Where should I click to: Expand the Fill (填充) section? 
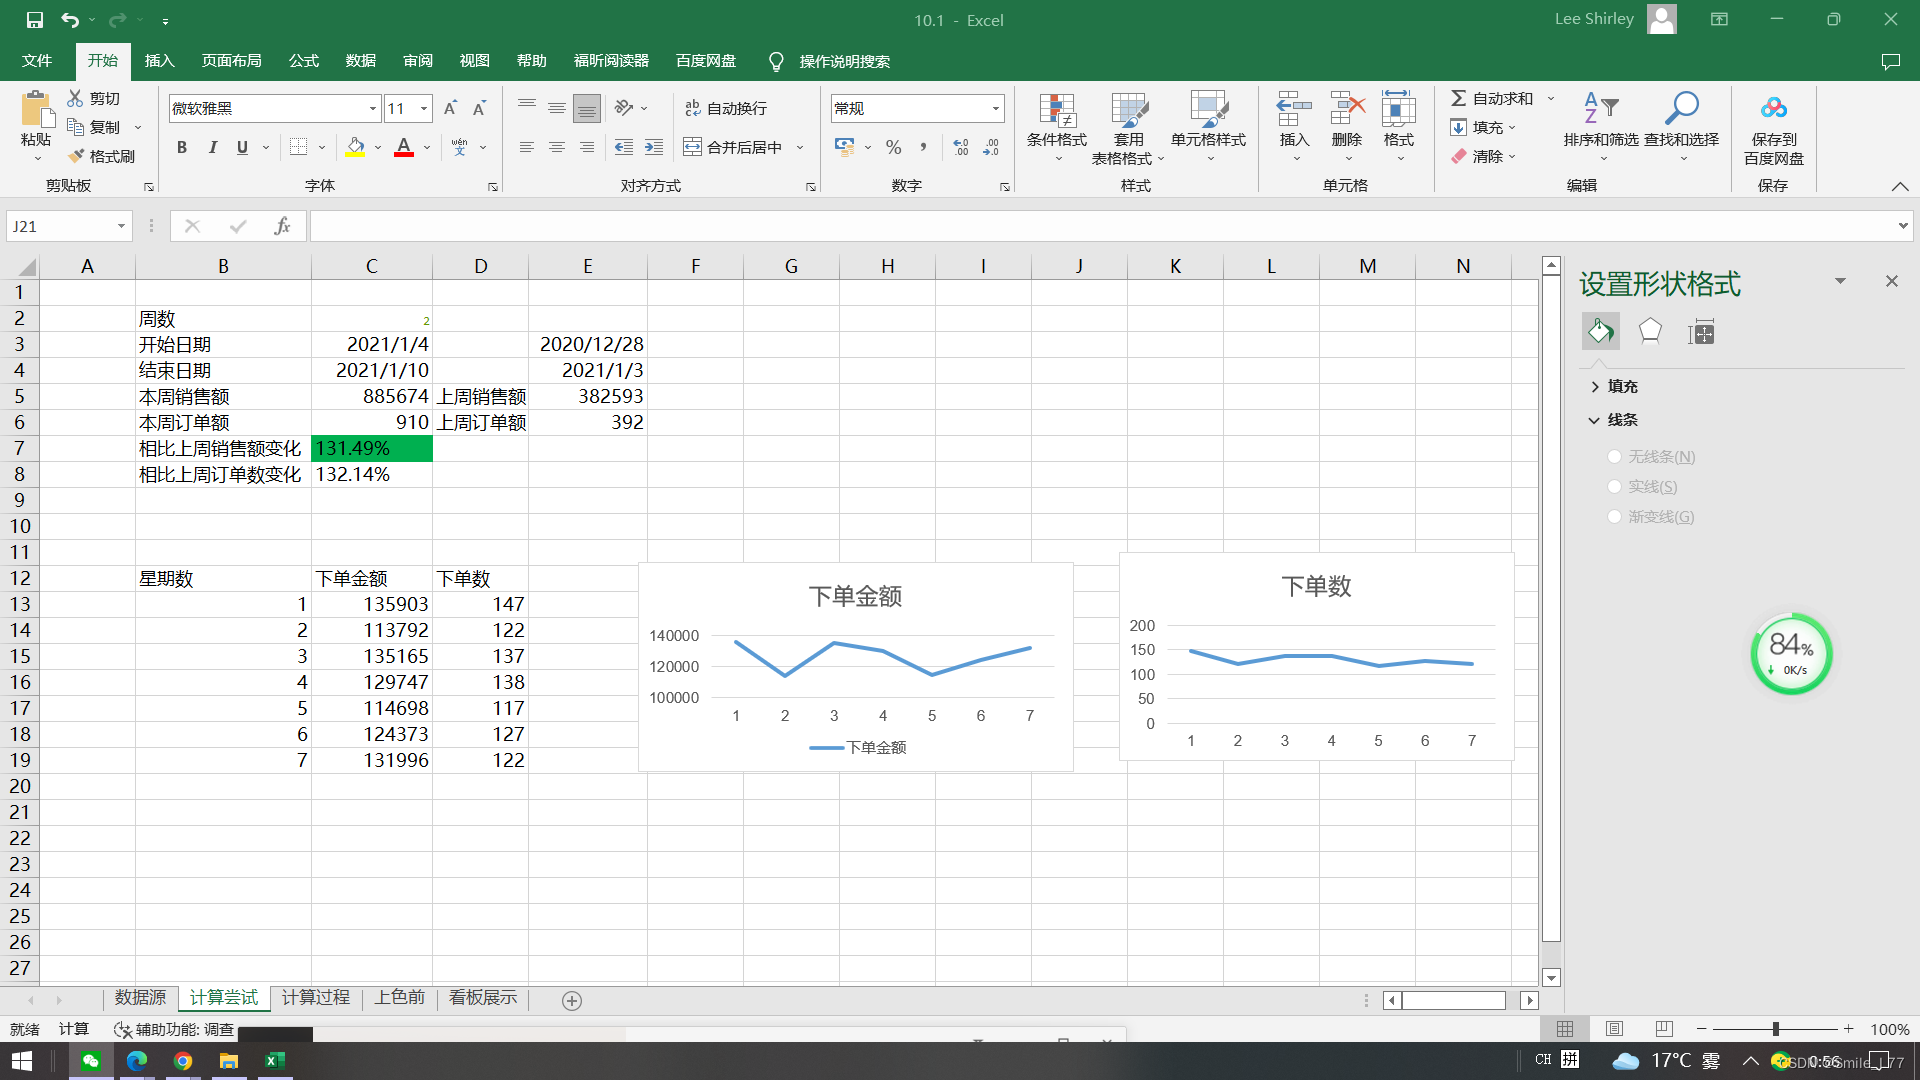click(x=1613, y=386)
